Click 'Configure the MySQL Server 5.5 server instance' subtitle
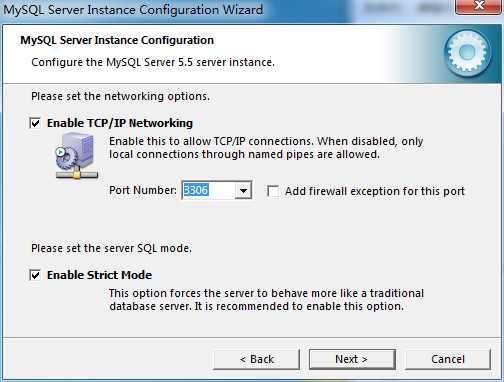Viewport: 504px width, 382px height. (x=153, y=62)
